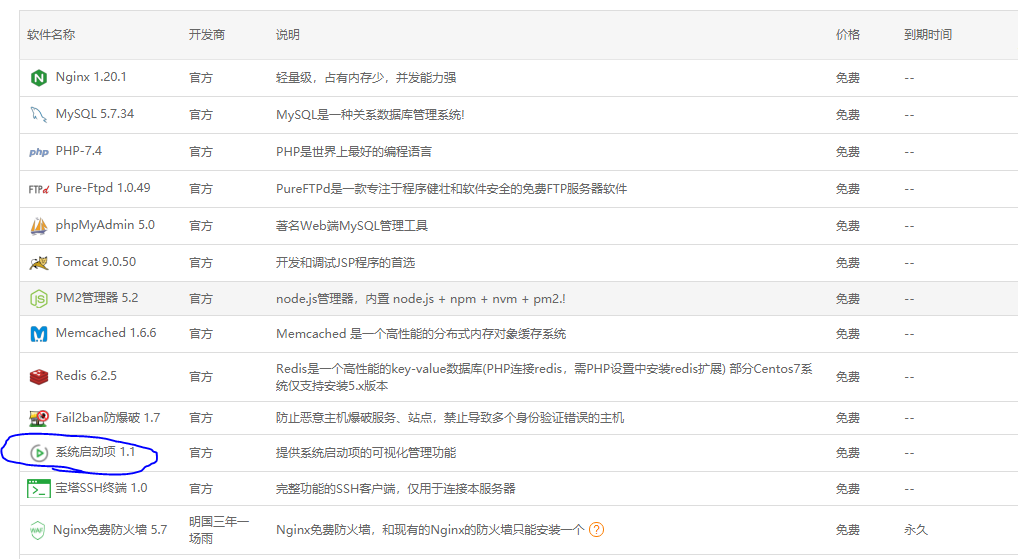Open Memcached 1.6.6 entry

tap(106, 332)
